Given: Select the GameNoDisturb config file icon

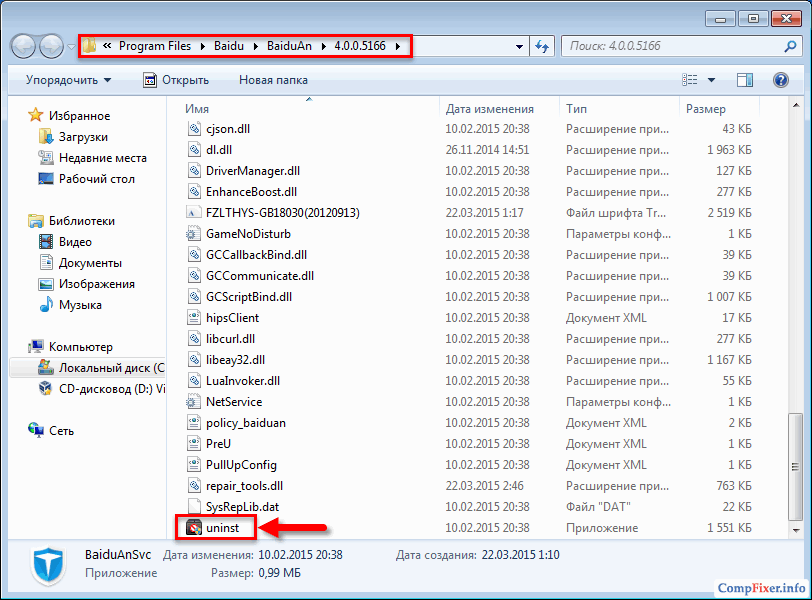Looking at the screenshot, I should tap(194, 234).
